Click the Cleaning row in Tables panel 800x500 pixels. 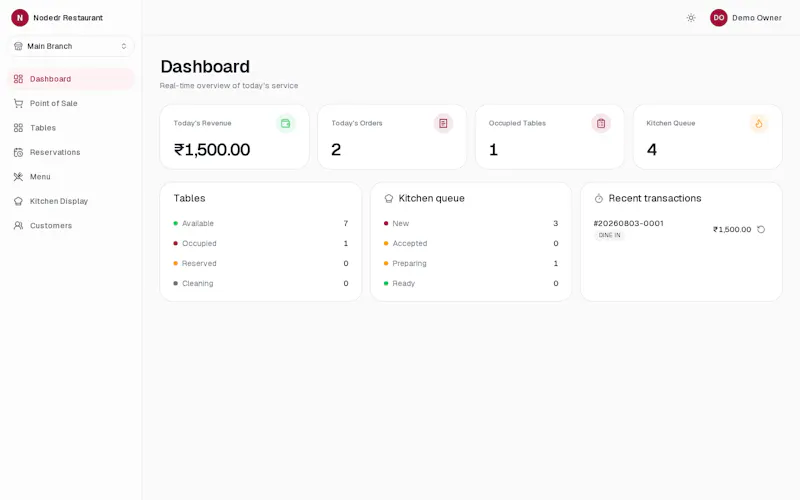(x=261, y=283)
